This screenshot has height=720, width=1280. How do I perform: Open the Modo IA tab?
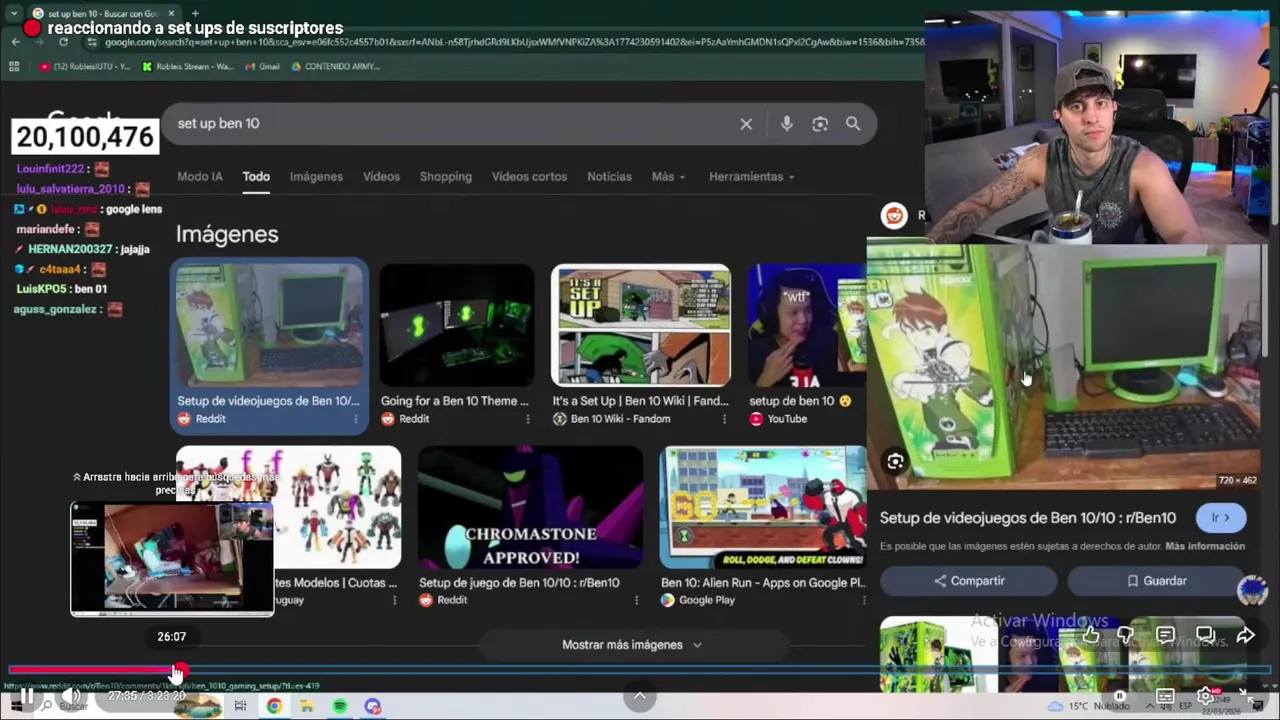(x=200, y=176)
